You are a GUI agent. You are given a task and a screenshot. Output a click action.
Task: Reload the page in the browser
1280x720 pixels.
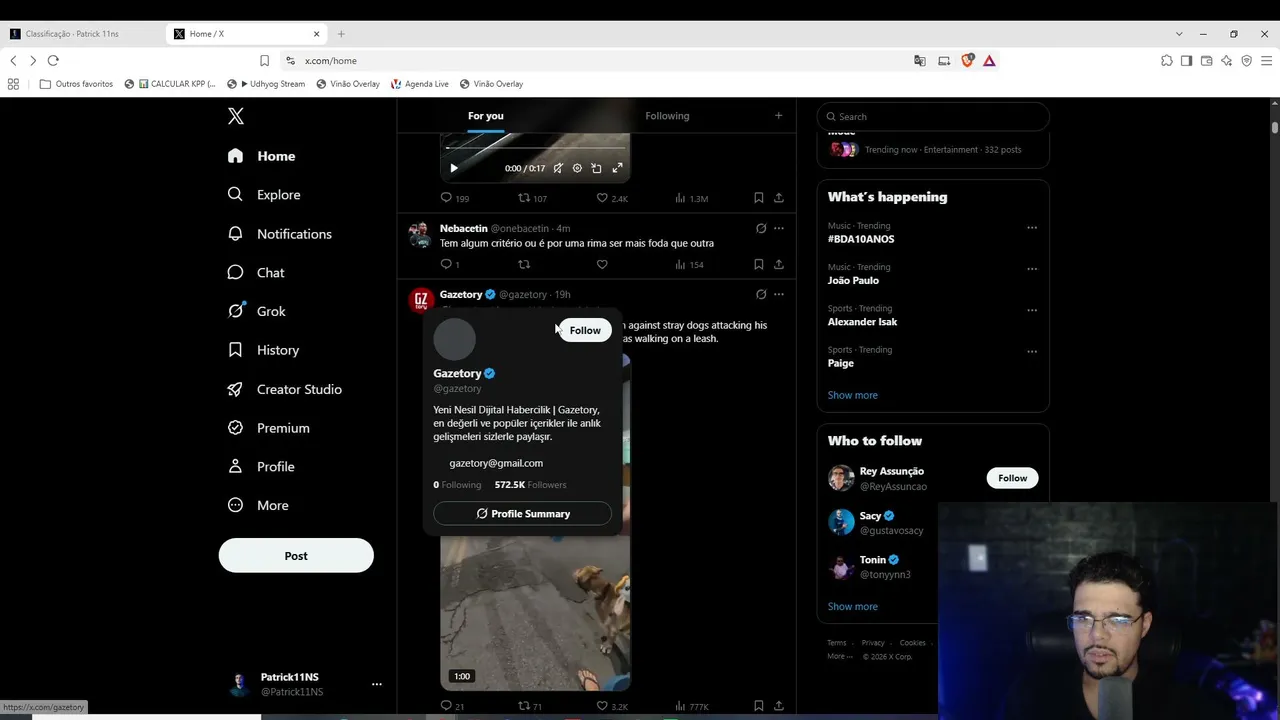pos(53,61)
